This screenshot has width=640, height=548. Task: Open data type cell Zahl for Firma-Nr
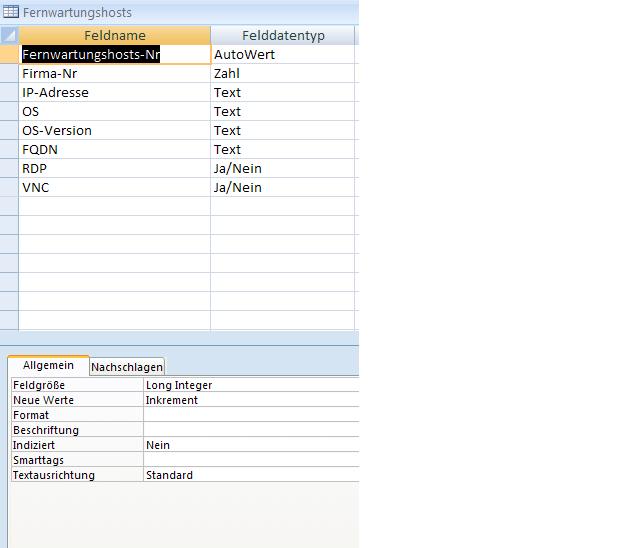(282, 73)
